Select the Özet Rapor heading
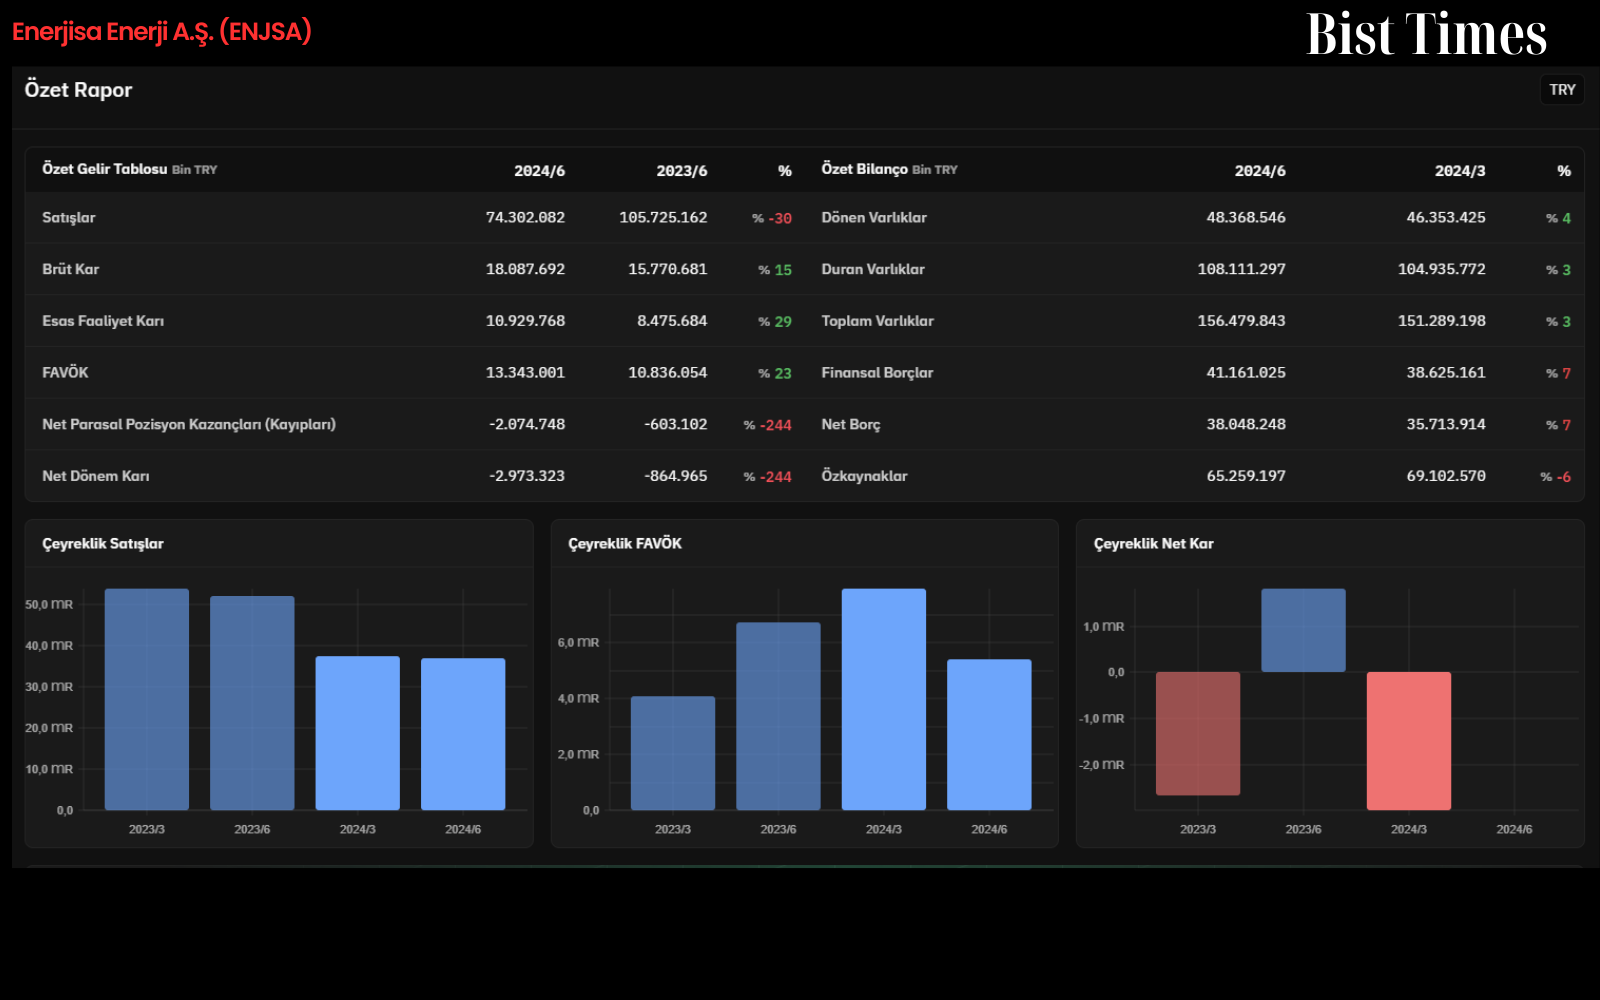Screen dimensions: 1600x1000 click(78, 90)
